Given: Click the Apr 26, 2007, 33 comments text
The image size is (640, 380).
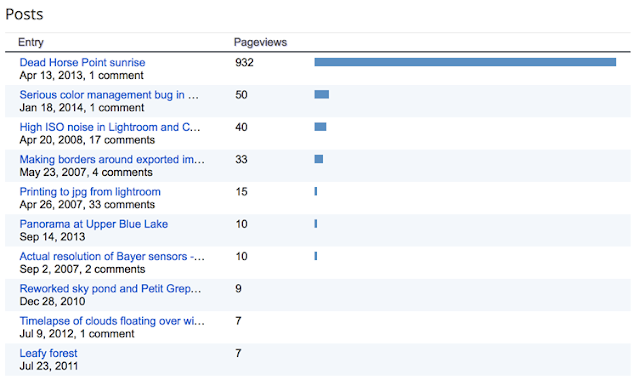Looking at the screenshot, I should [87, 204].
